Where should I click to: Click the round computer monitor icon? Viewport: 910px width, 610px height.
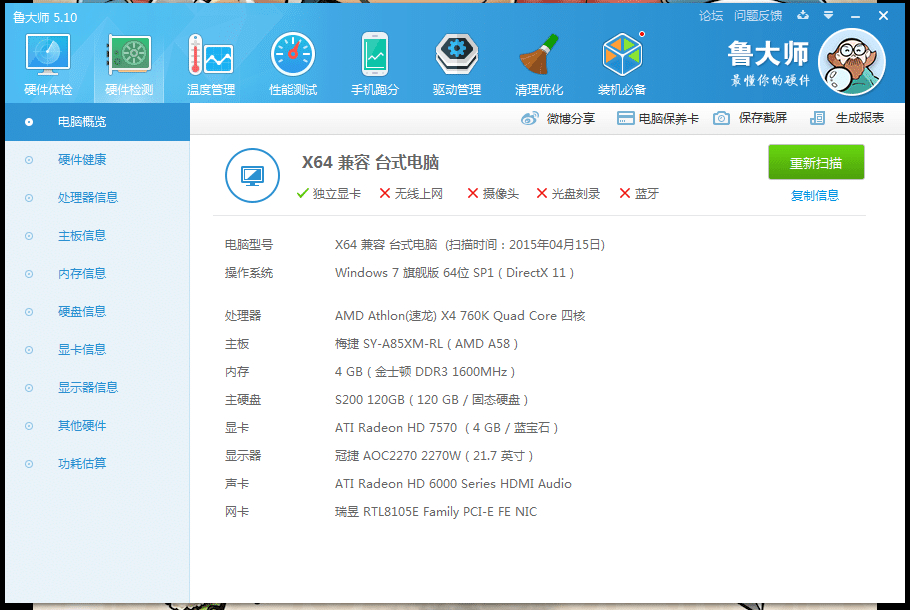click(252, 175)
